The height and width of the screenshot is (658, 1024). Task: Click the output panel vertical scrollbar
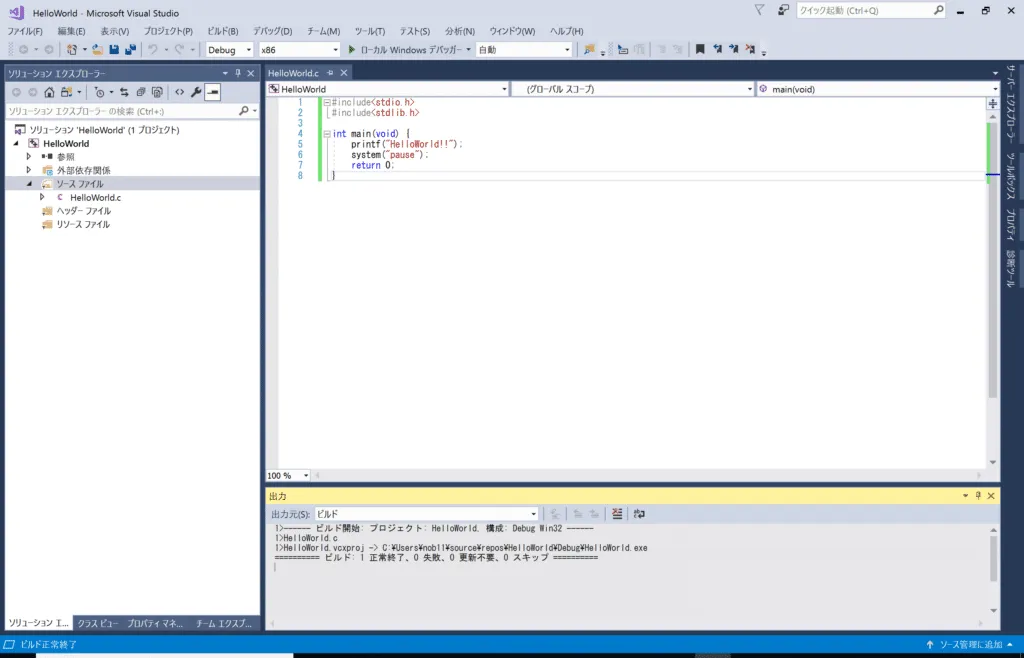click(x=993, y=558)
